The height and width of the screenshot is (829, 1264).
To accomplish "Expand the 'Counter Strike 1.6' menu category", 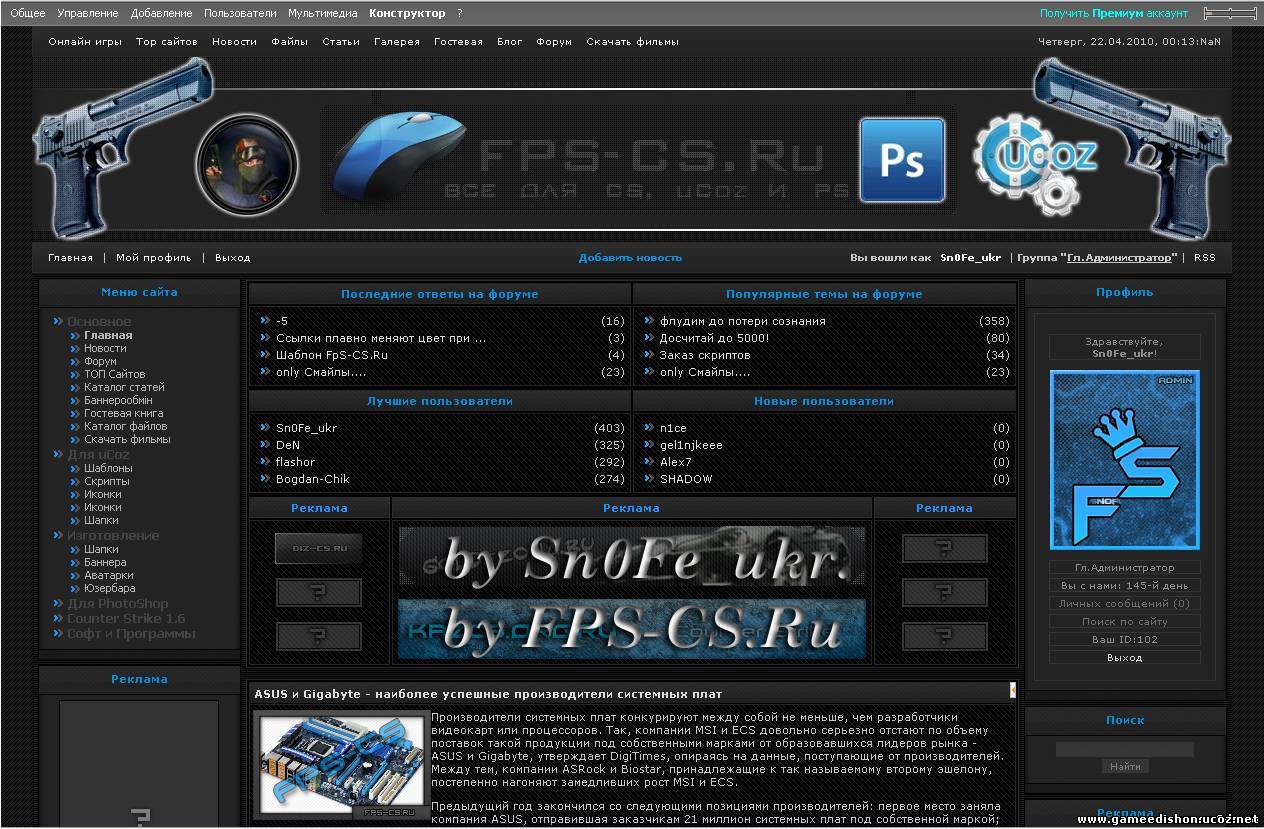I will [x=125, y=619].
